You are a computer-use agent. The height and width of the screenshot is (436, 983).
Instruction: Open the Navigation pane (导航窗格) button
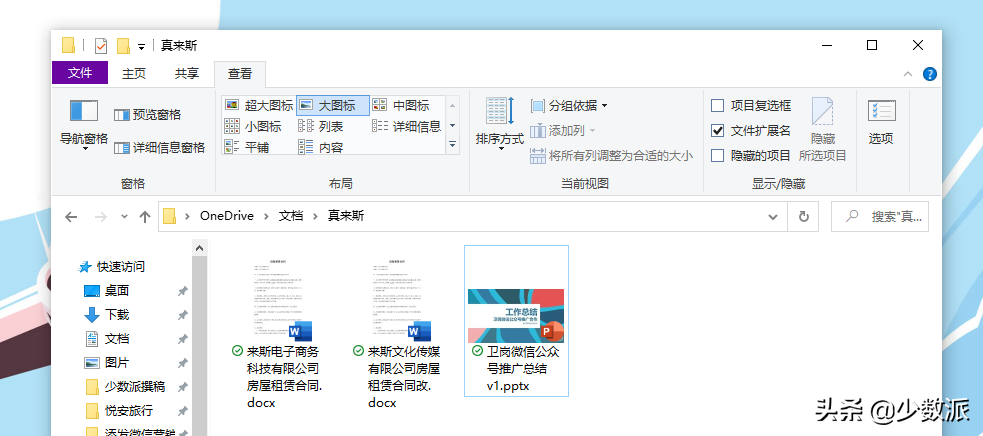pos(83,125)
